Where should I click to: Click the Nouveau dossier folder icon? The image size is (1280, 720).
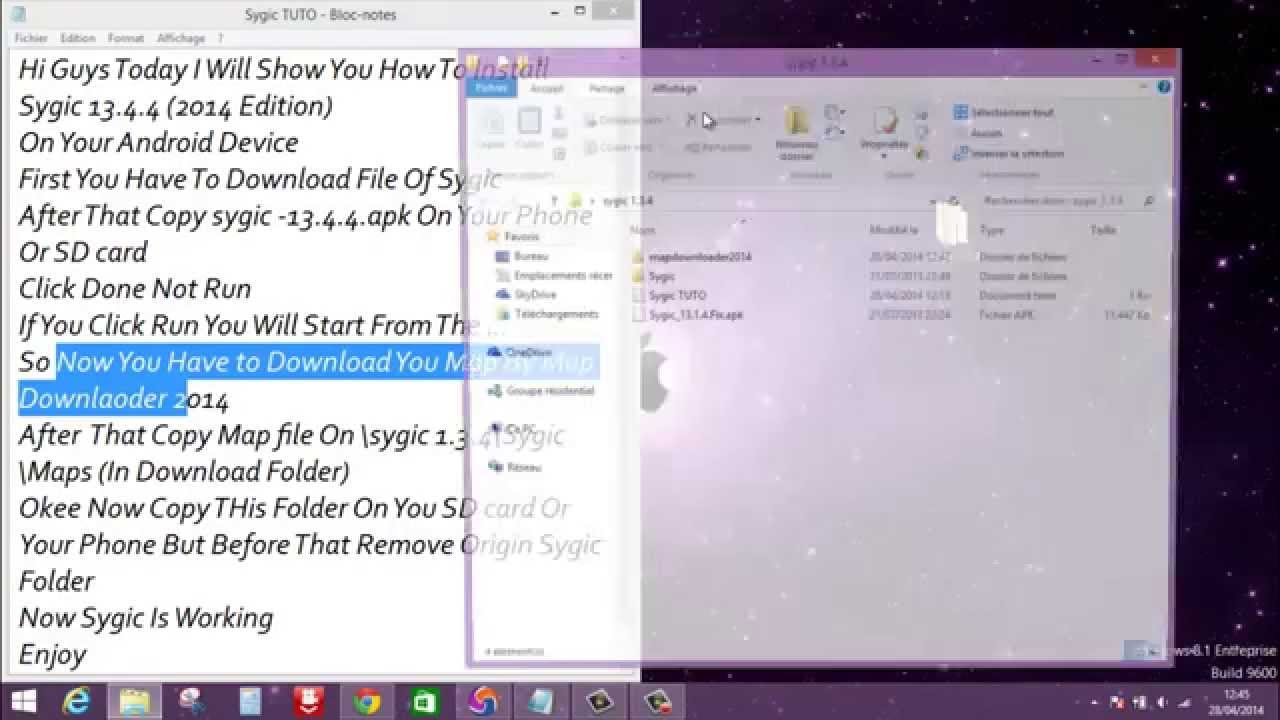[x=797, y=121]
